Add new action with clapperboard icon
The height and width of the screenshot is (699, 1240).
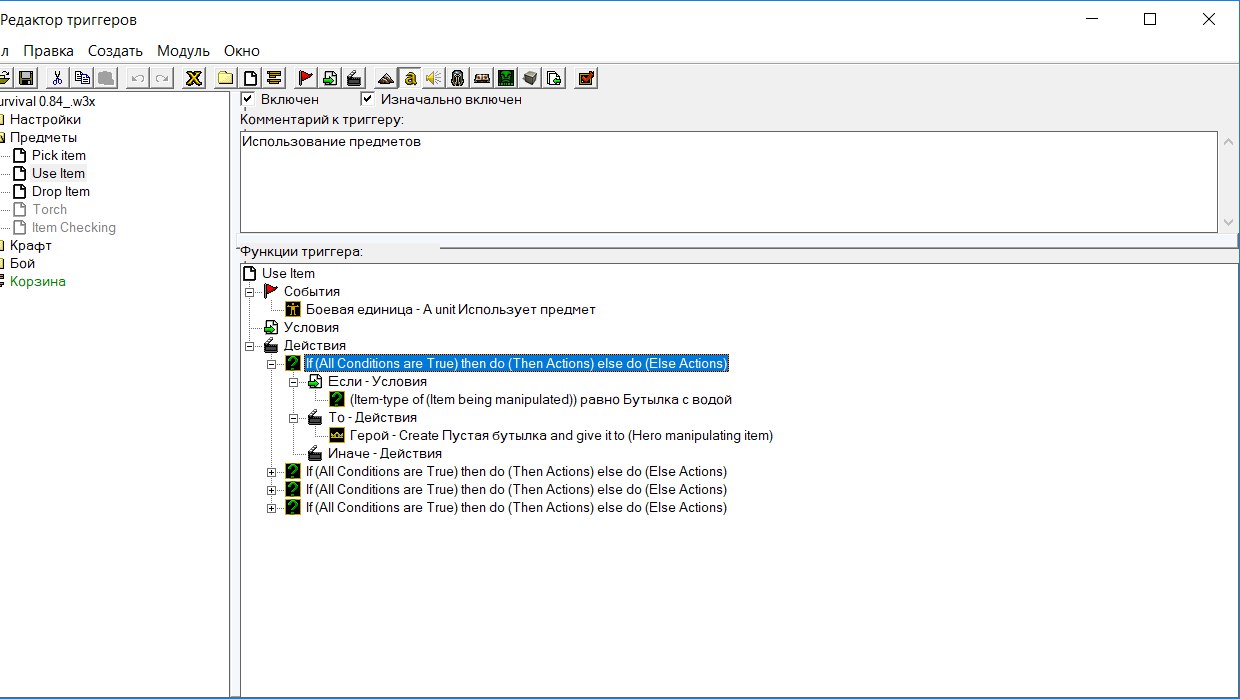pyautogui.click(x=353, y=78)
